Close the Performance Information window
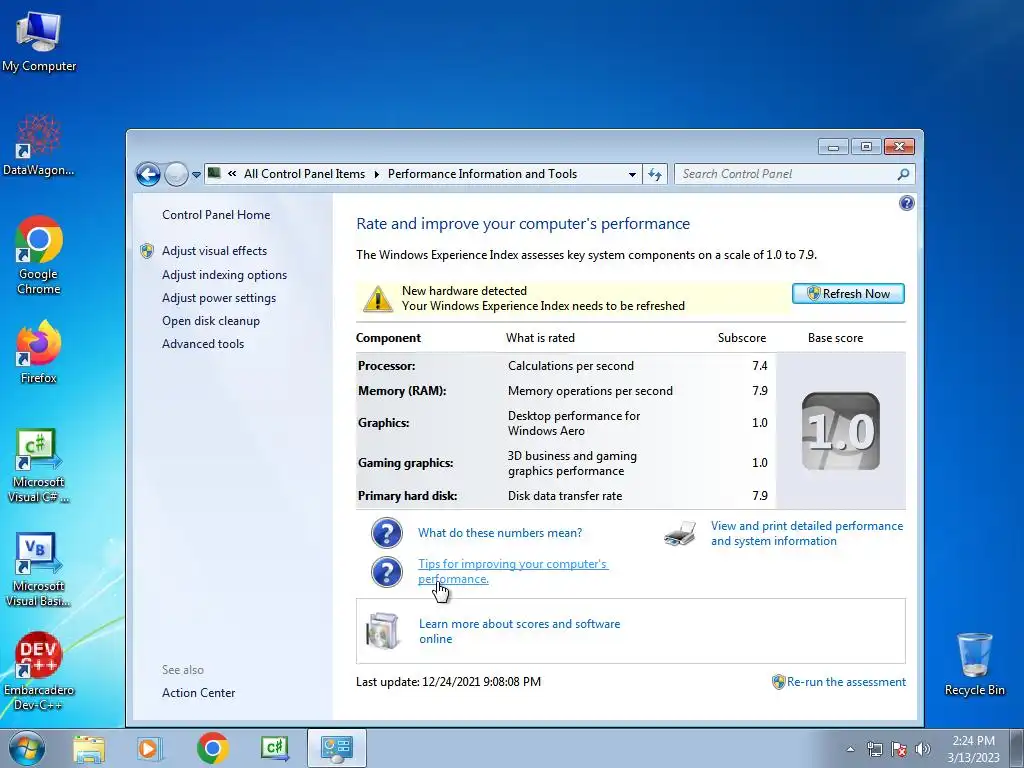The height and width of the screenshot is (768, 1024). coord(899,147)
